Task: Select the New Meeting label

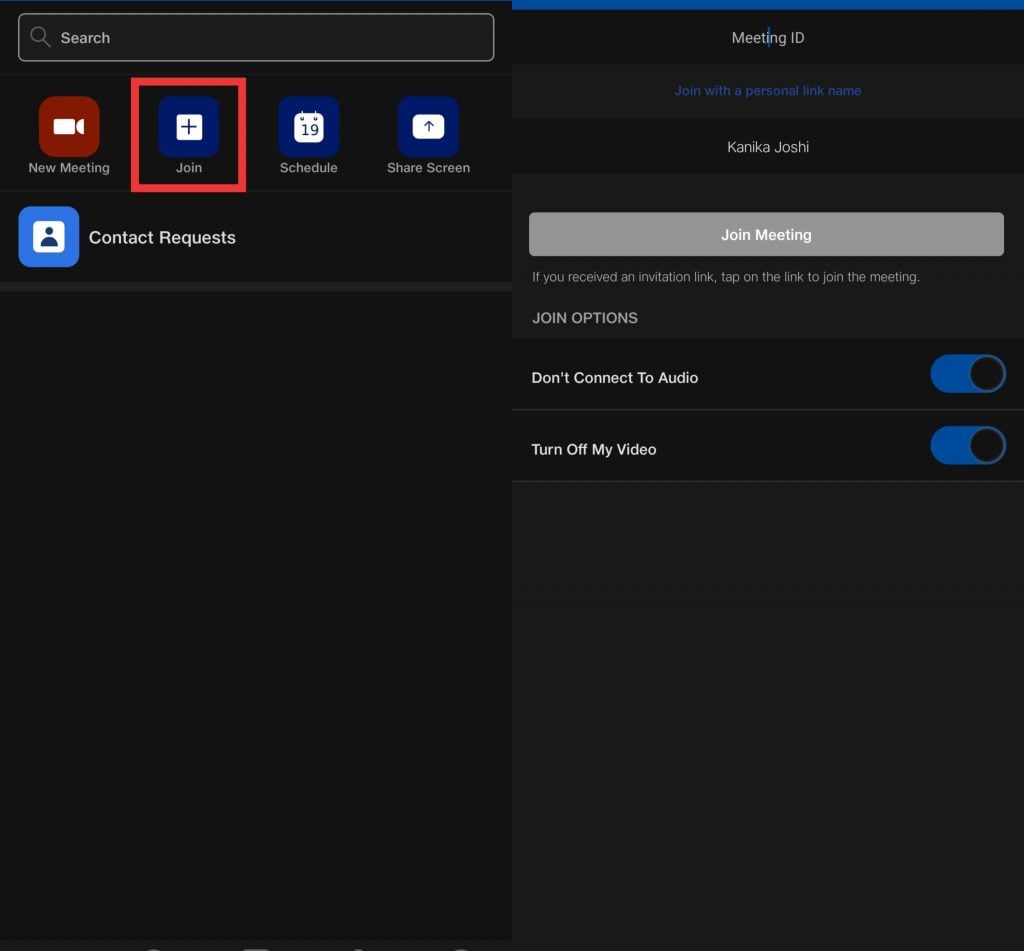Action: 69,168
